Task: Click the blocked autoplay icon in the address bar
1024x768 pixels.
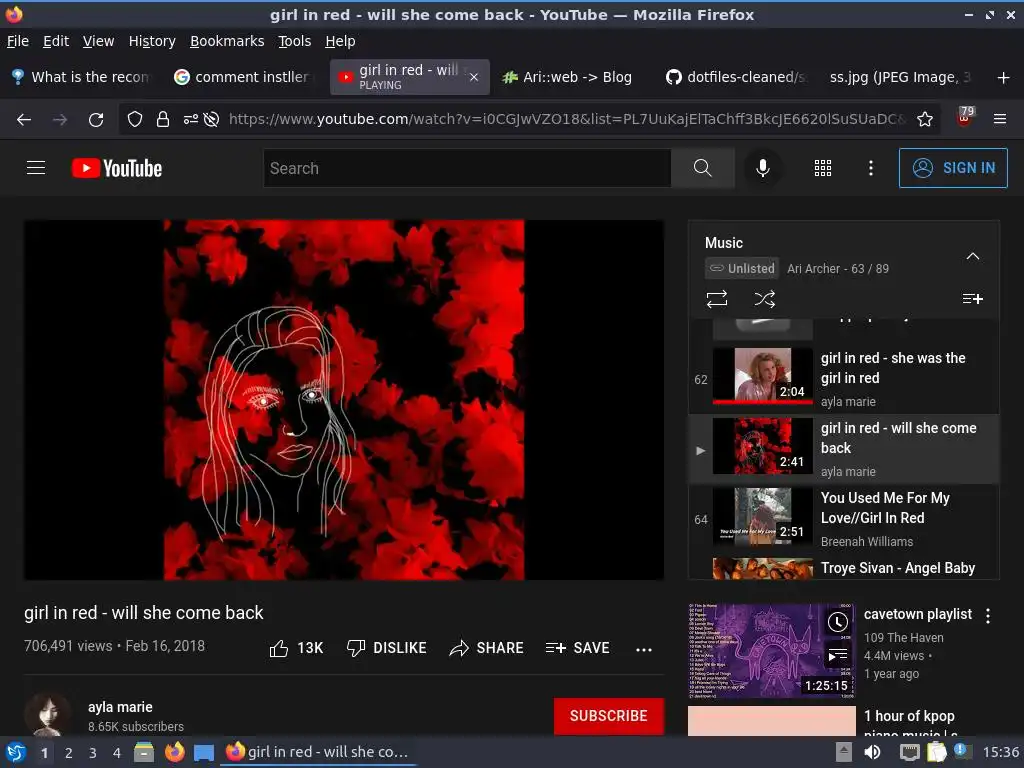Action: click(211, 119)
